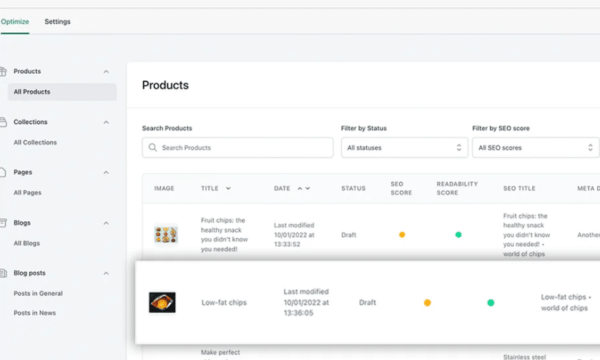Sort by the Title column arrow
Viewport: 600px width, 360px height.
(x=228, y=188)
